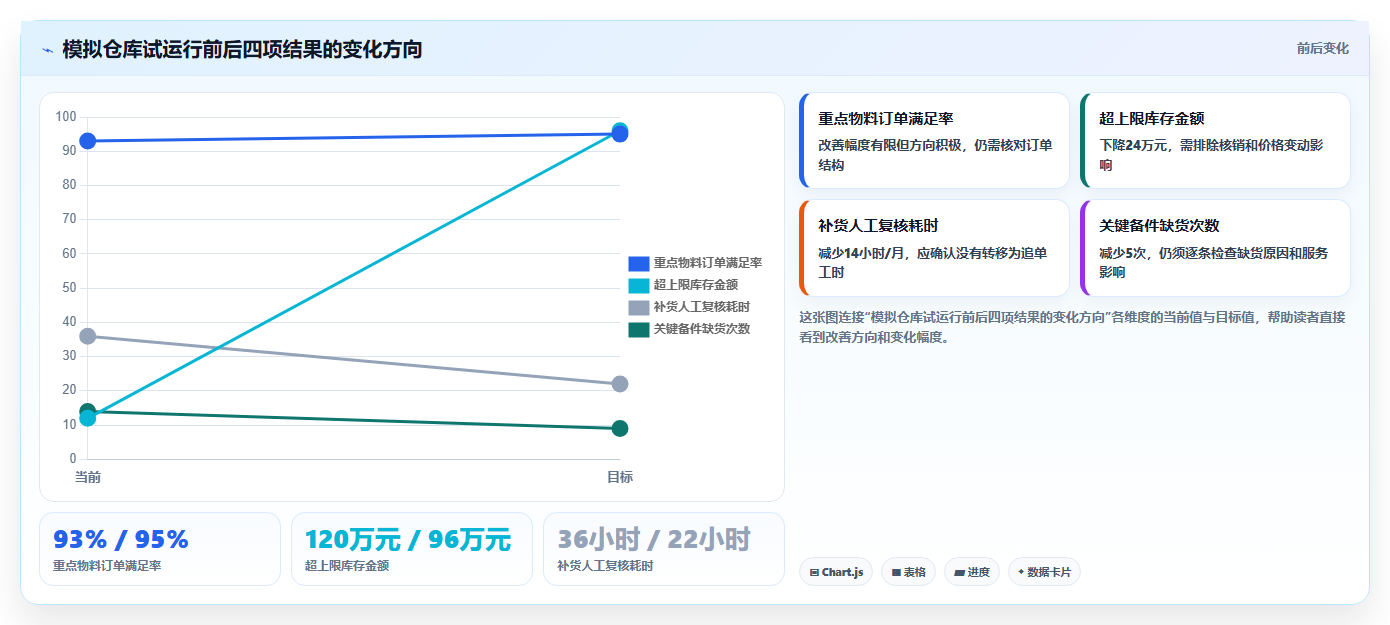
Task: Open the 重点物料订单满足率 insight card
Action: click(x=934, y=141)
